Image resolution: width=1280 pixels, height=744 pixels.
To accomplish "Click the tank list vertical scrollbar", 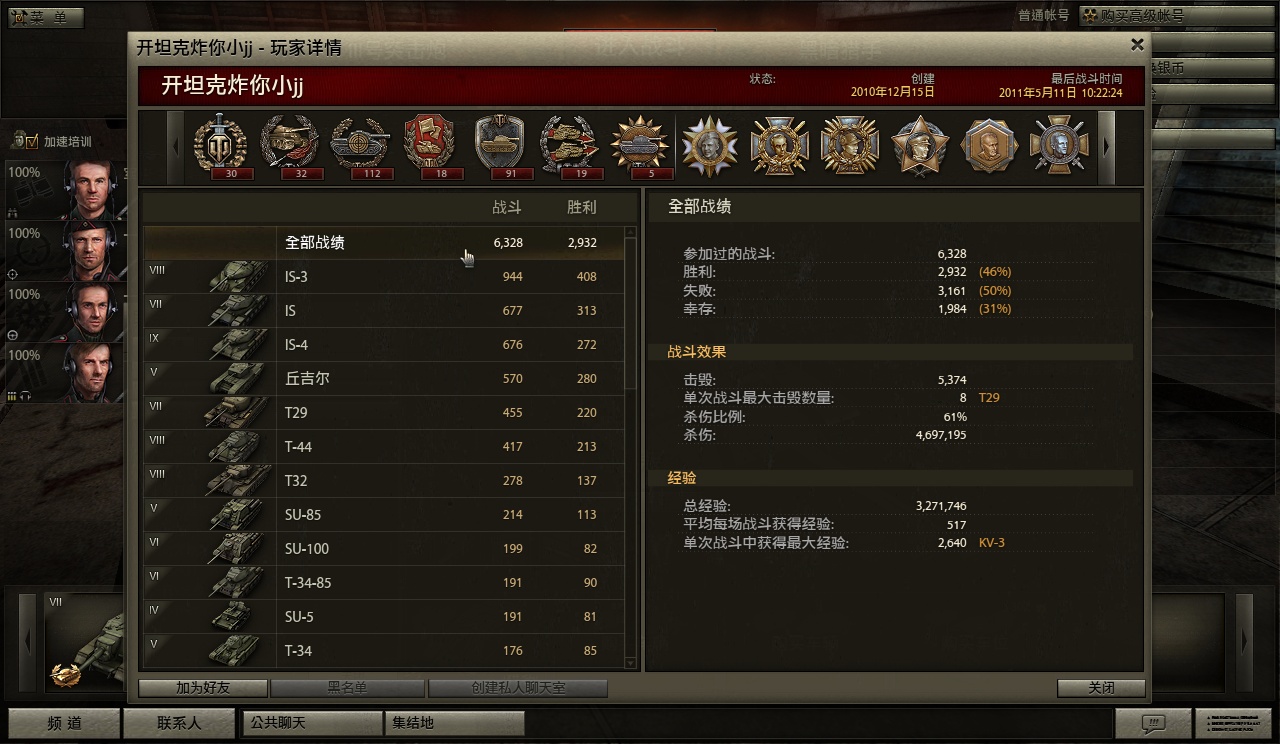I will [x=630, y=448].
